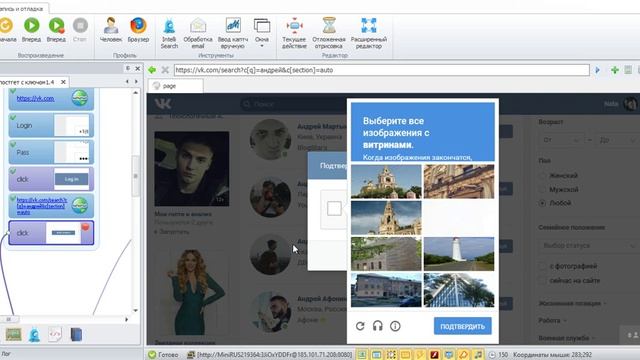
Task: Select the project tab ending 'с ключом 1.4'
Action: tap(28, 82)
